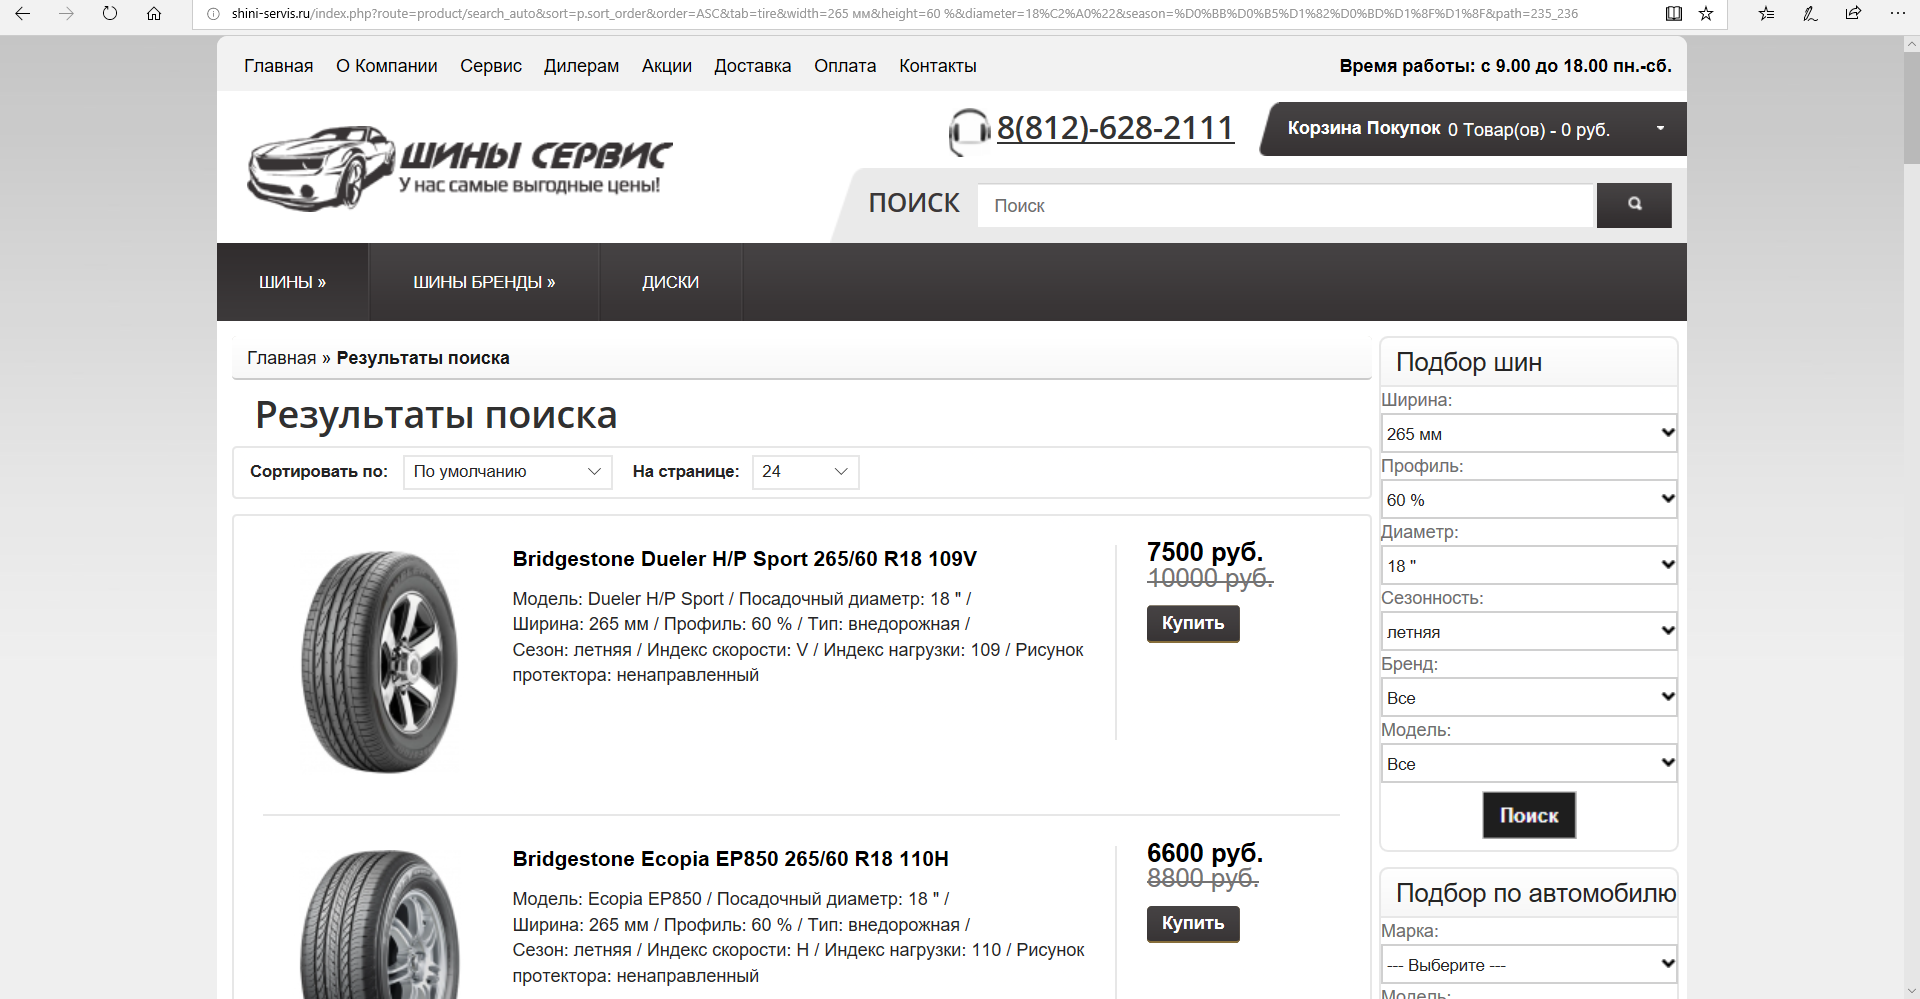1920x999 pixels.
Task: Open Bridgestone Dueler tire thumbnail image
Action: 380,661
